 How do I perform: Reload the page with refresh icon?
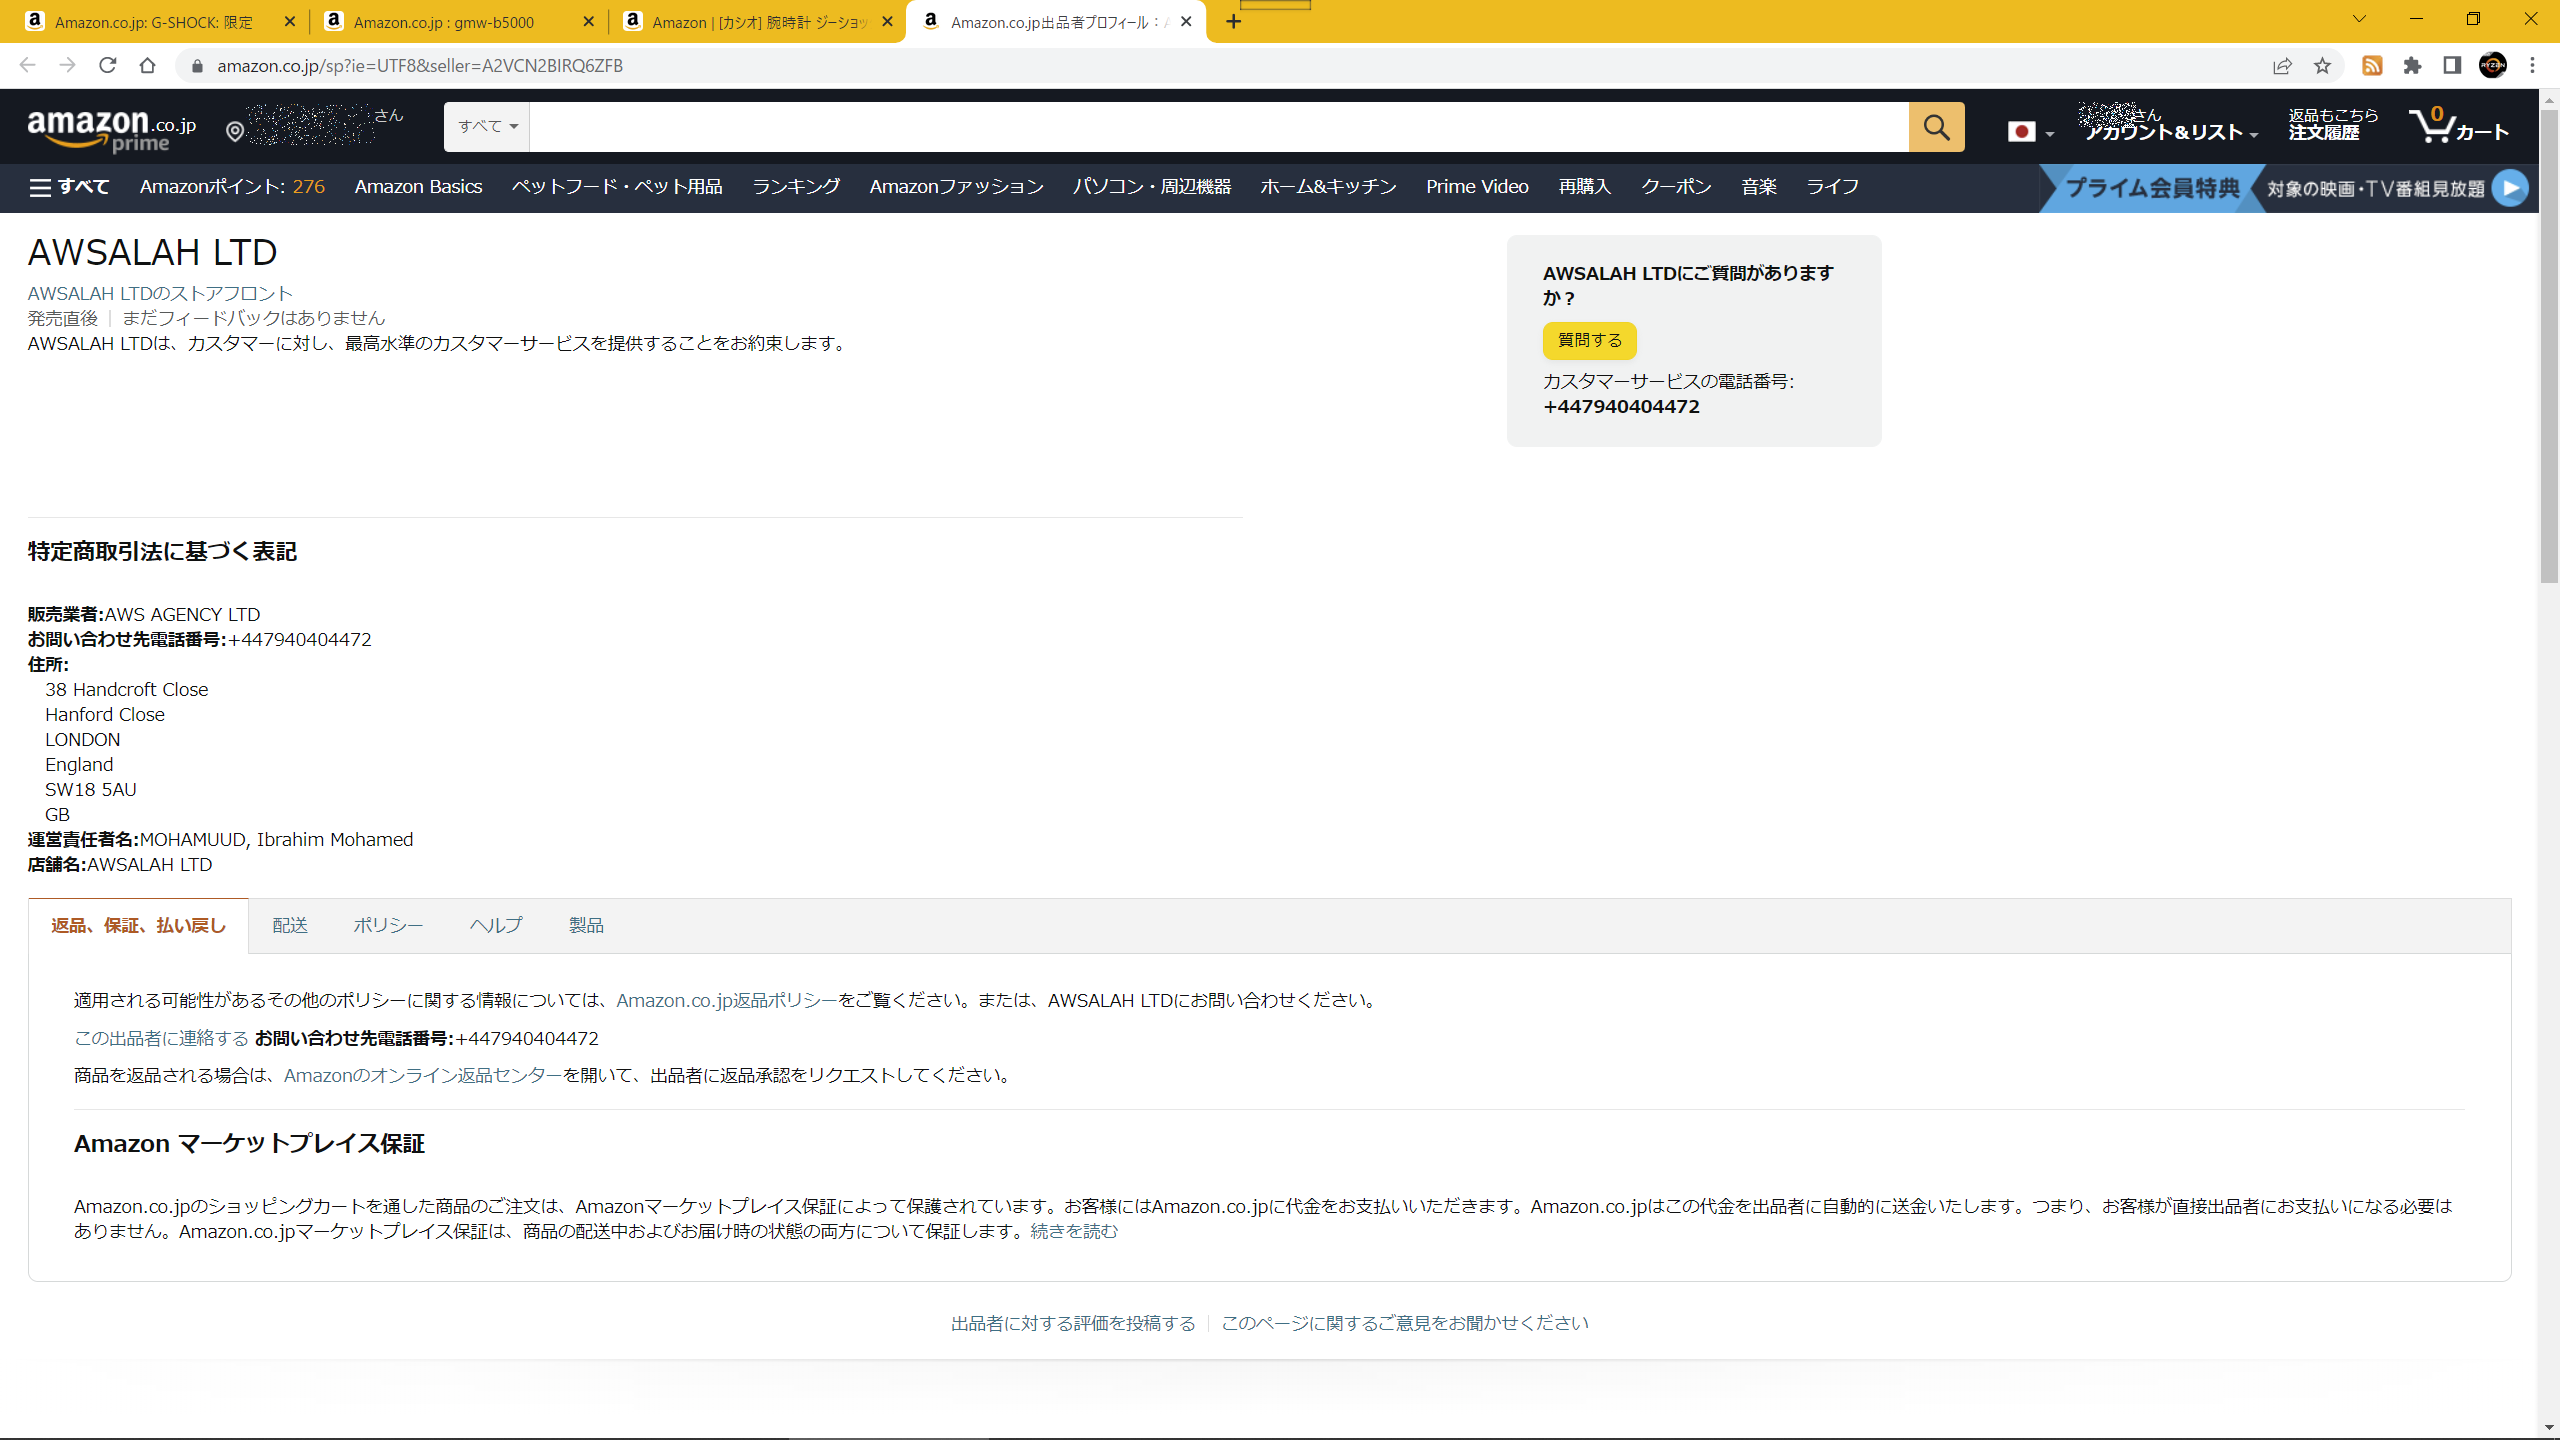[x=107, y=65]
